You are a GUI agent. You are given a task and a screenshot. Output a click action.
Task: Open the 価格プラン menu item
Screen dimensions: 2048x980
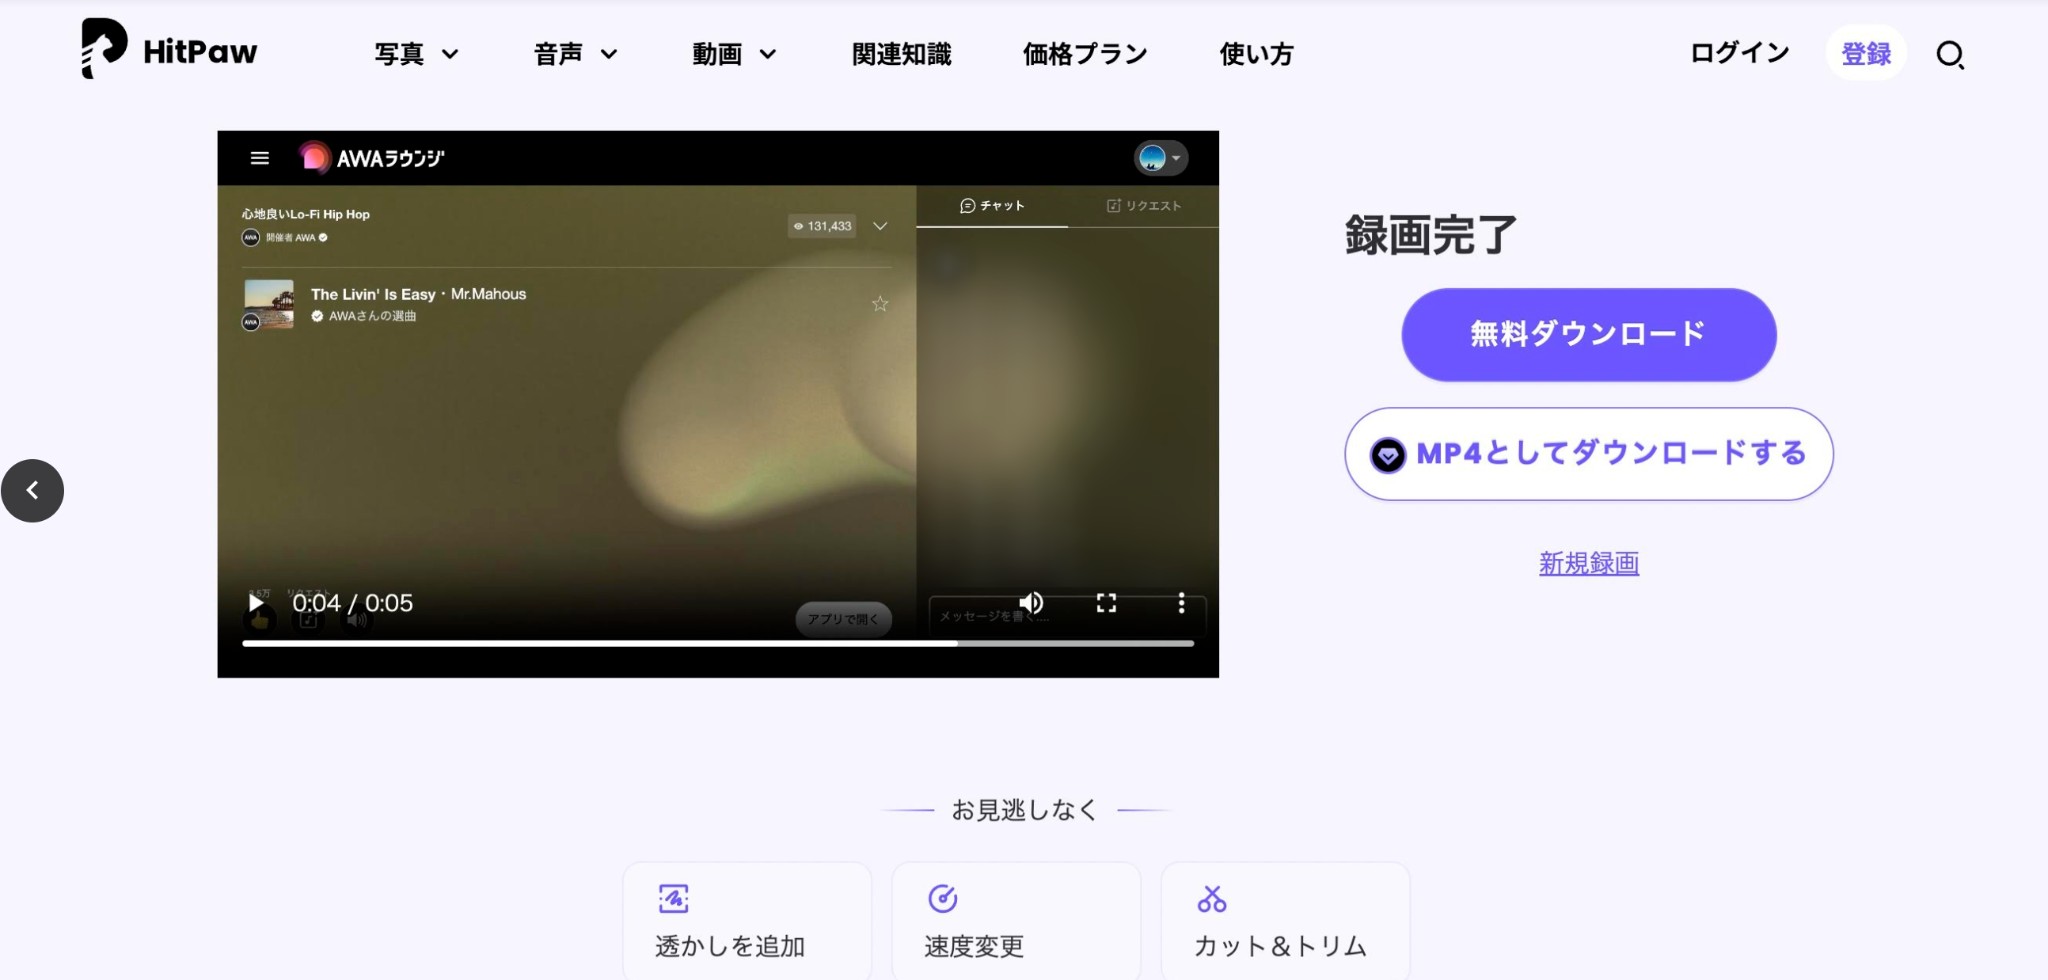(1085, 54)
